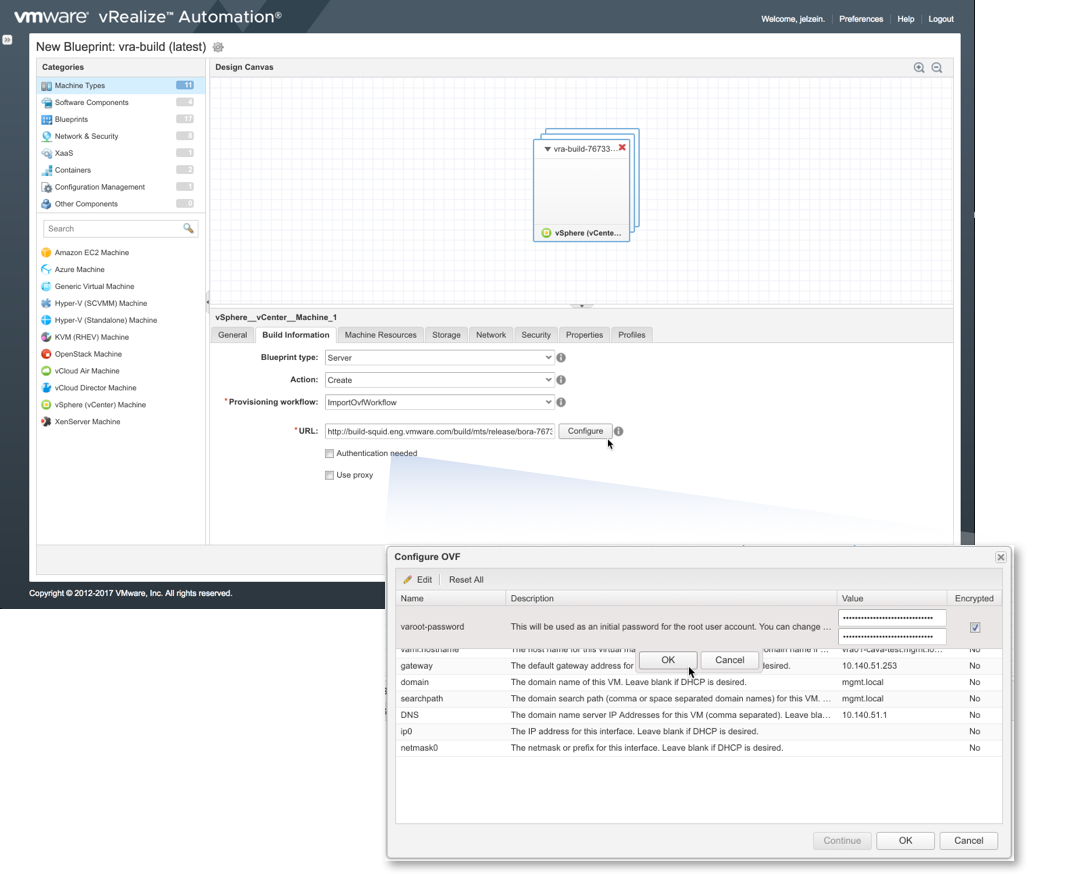Show info for Blueprint type
1068x874 pixels.
click(561, 358)
